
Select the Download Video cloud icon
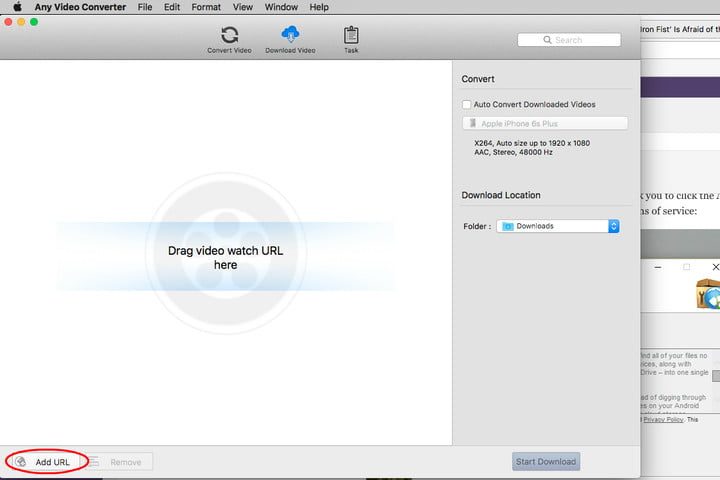click(x=290, y=35)
